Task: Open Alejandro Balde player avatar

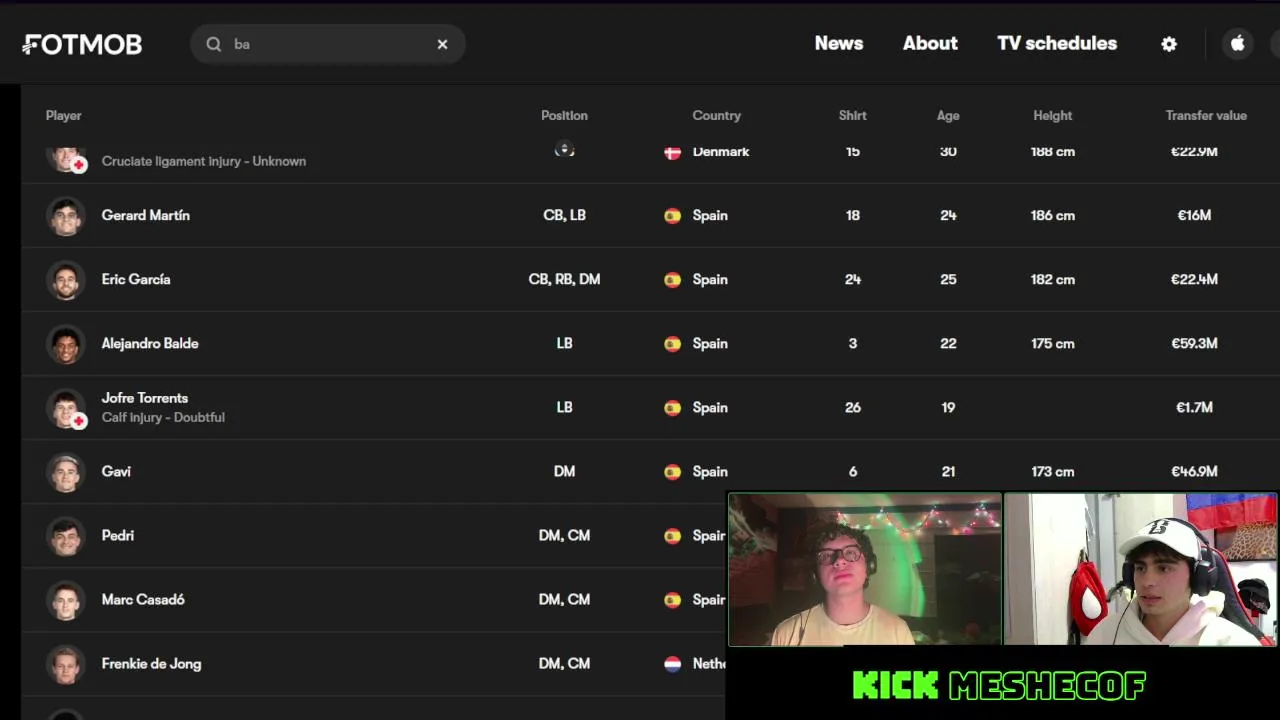Action: [66, 344]
